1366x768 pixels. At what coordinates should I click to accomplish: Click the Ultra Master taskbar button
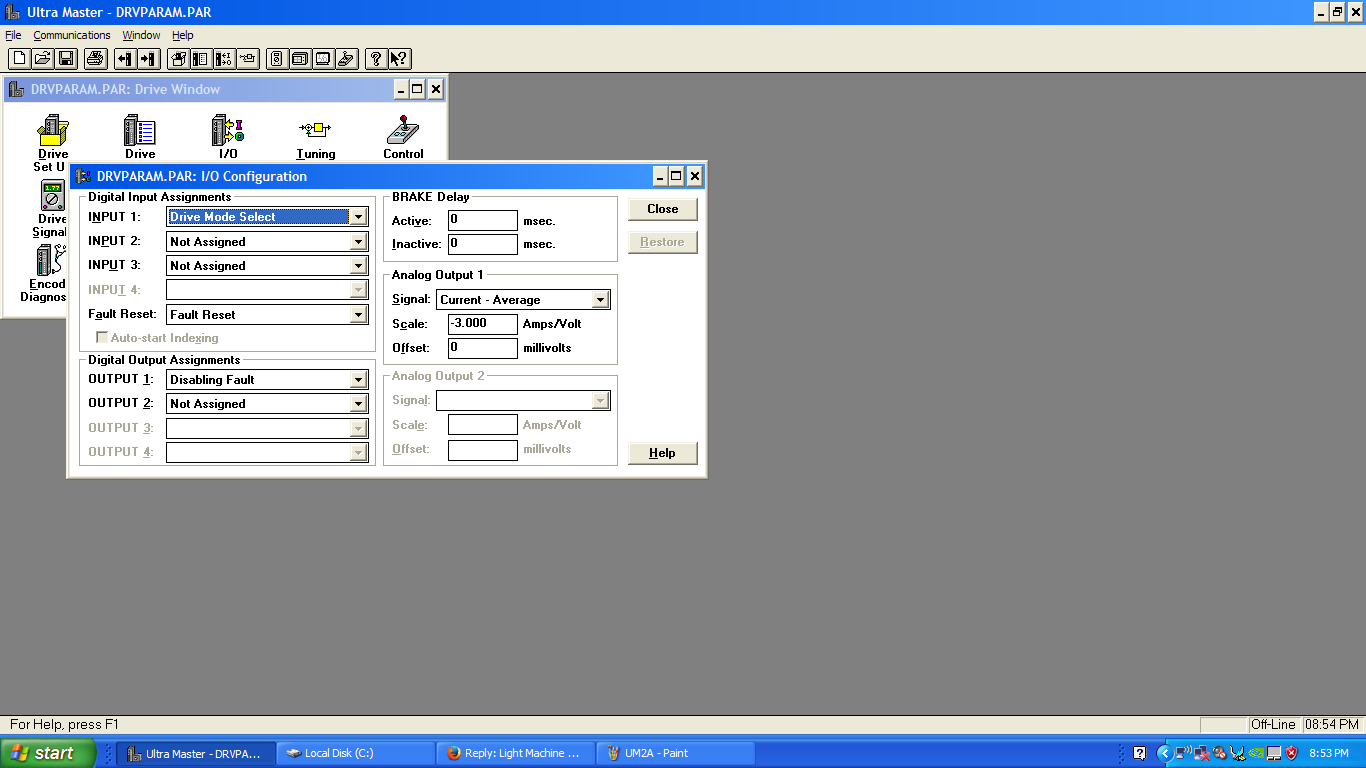click(195, 753)
